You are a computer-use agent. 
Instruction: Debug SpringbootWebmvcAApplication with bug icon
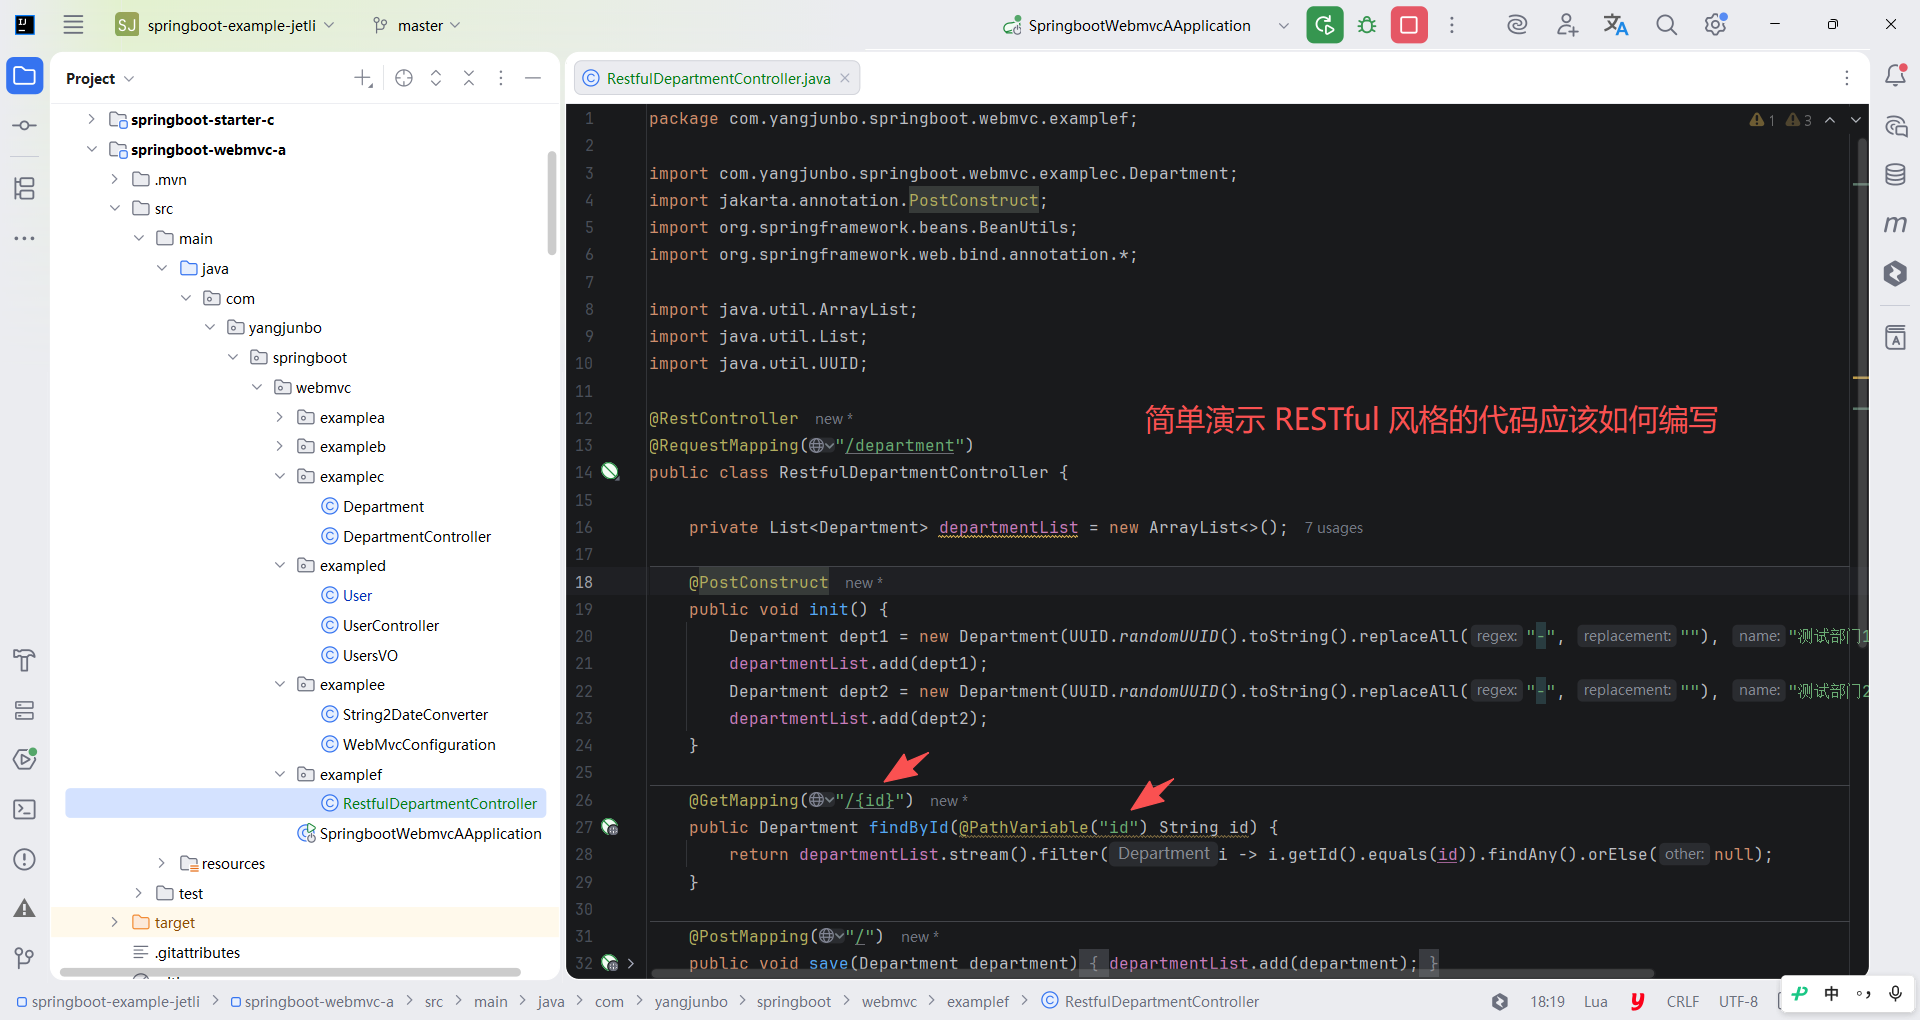pos(1367,25)
